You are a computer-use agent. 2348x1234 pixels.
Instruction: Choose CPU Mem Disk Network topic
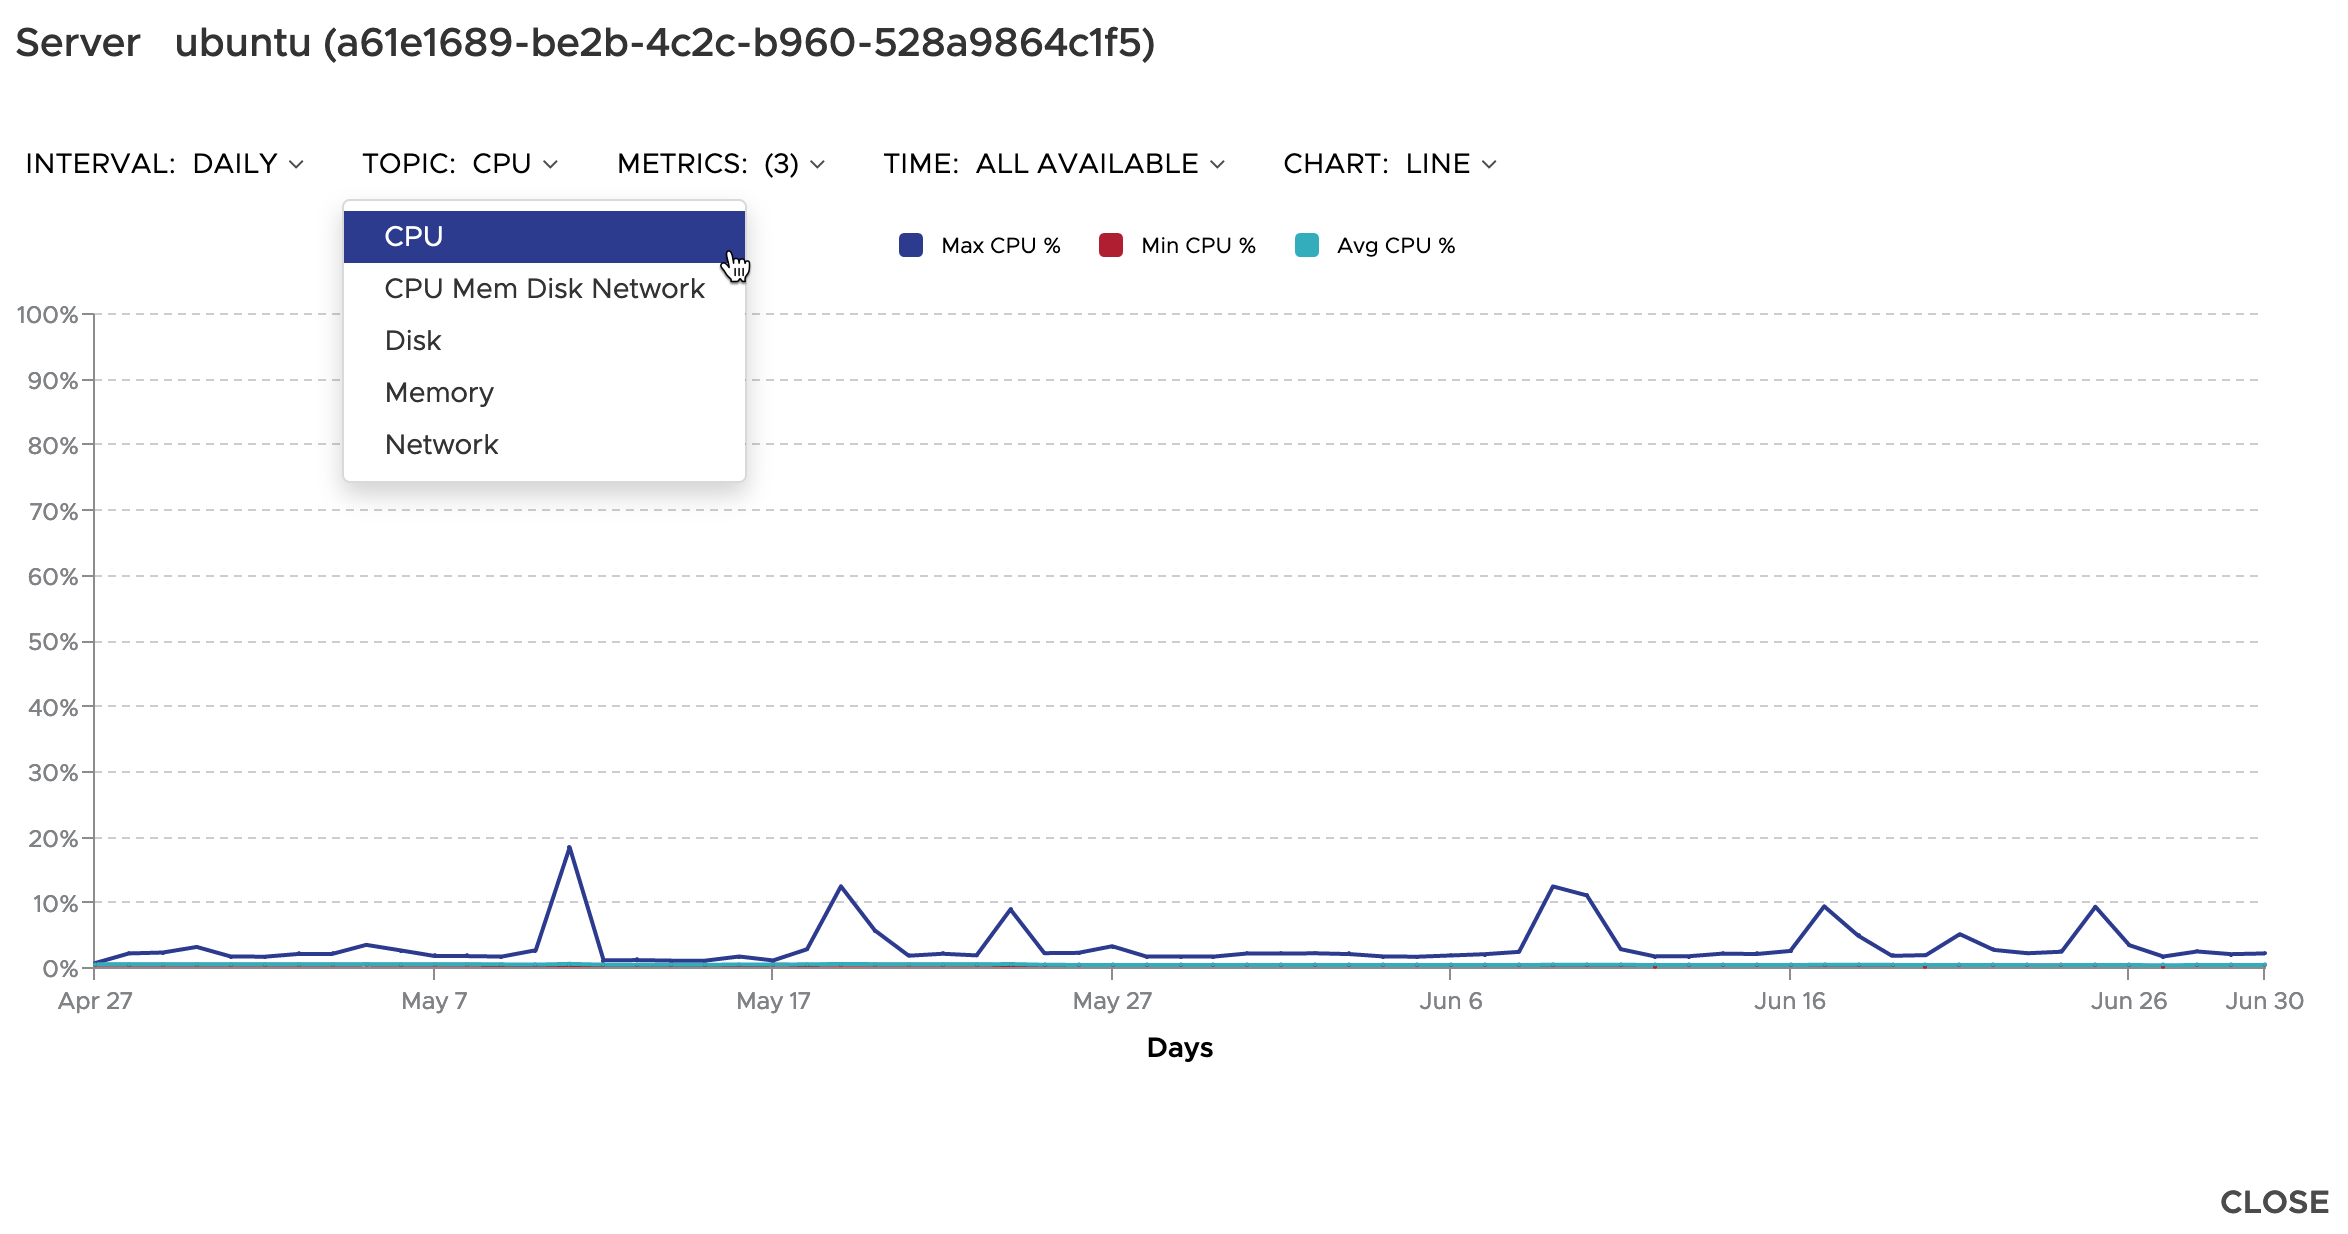(x=544, y=288)
